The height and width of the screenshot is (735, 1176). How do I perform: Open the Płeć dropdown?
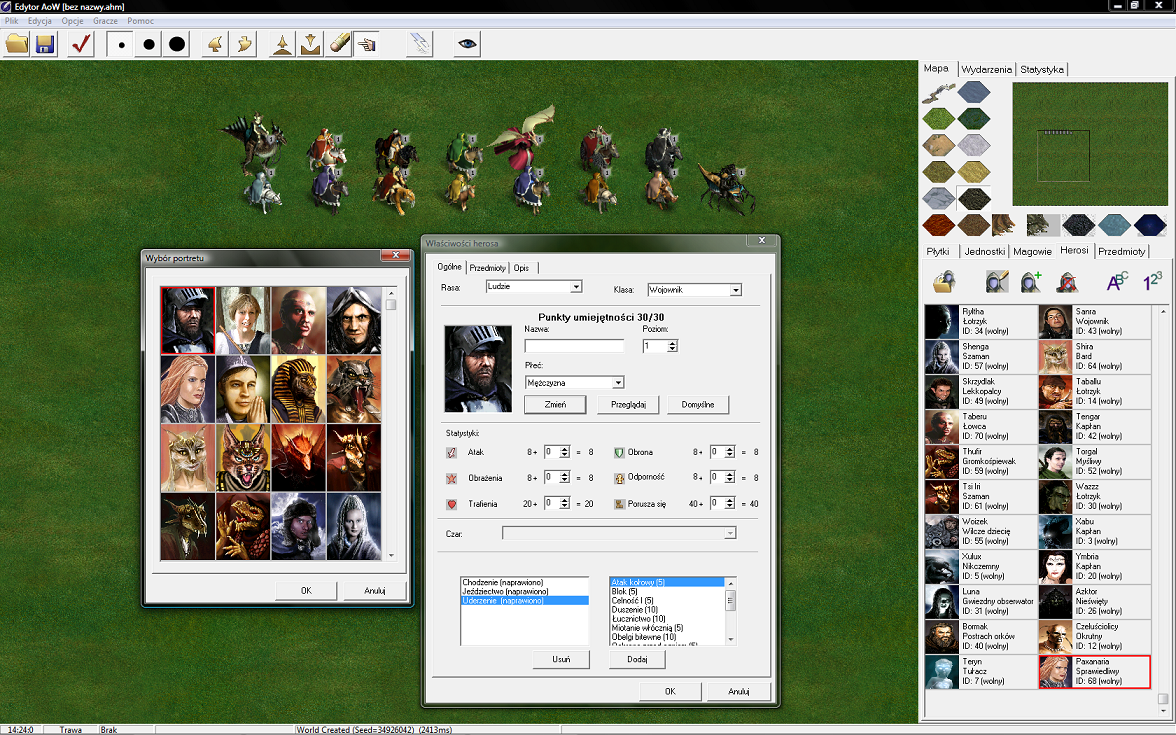click(x=617, y=382)
